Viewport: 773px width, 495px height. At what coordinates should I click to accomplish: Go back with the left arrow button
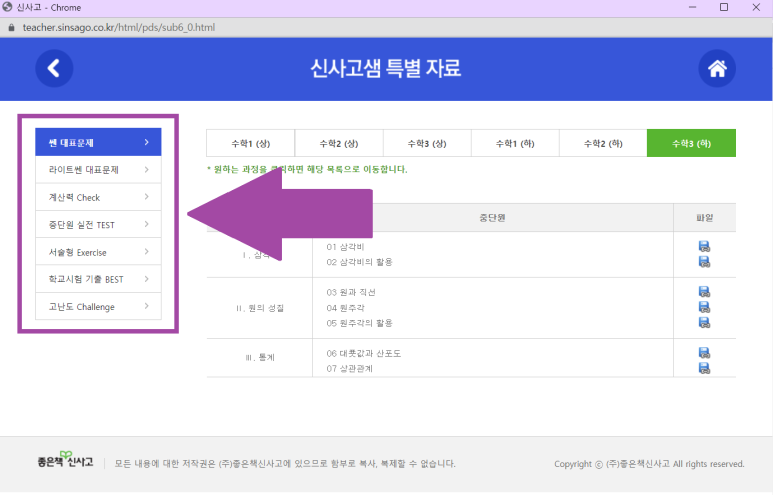(x=54, y=68)
